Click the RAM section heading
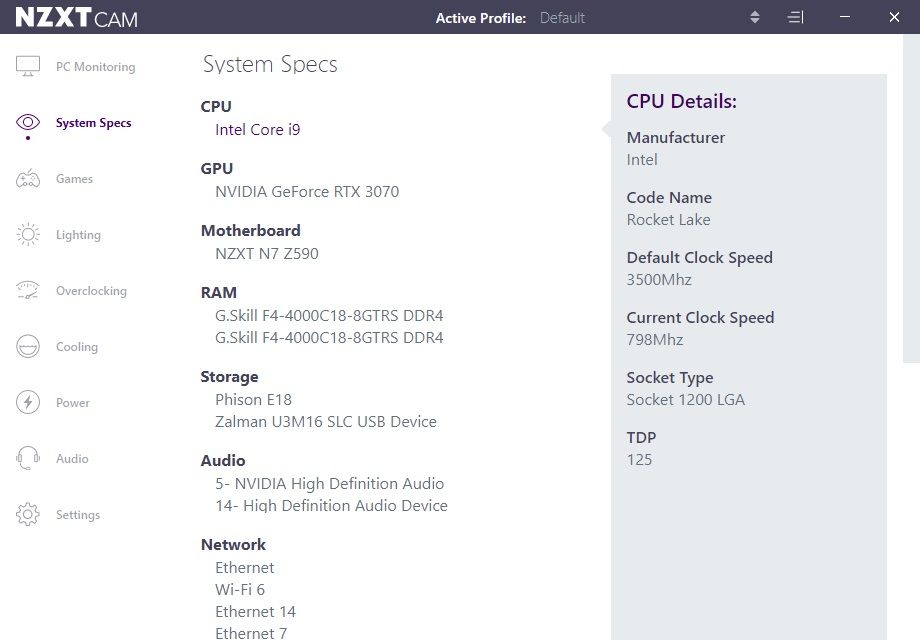920x640 pixels. [x=218, y=293]
